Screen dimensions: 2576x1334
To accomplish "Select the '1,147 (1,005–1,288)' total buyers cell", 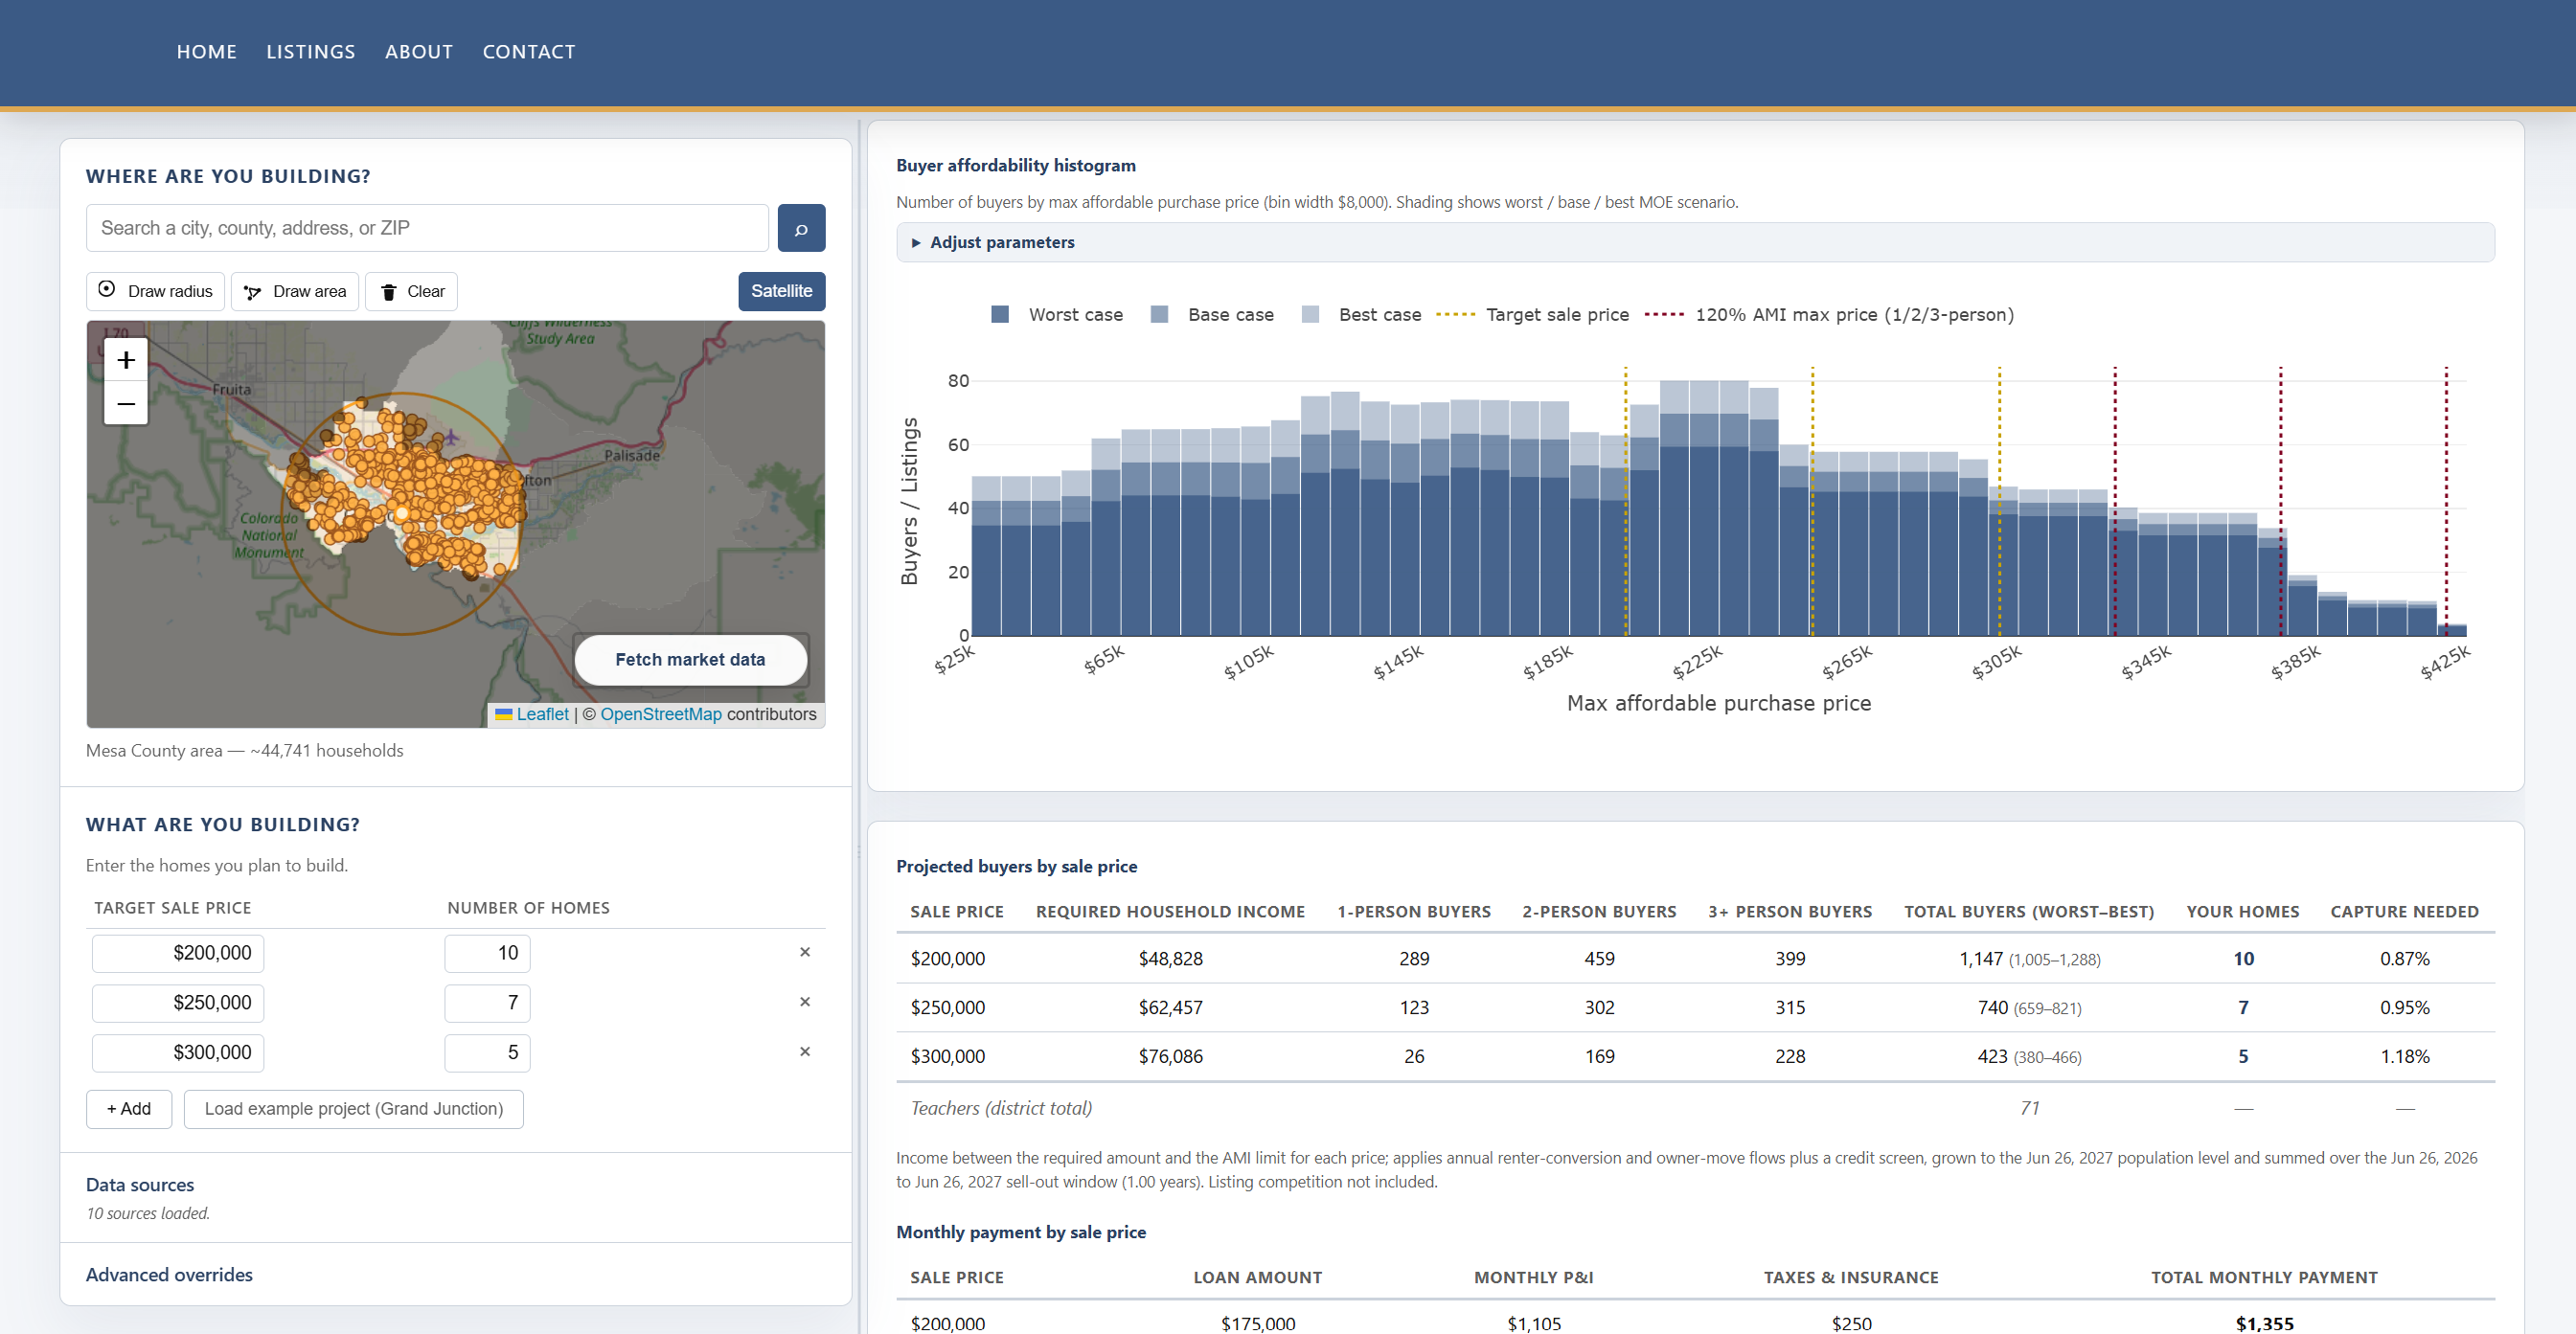I will tap(2029, 959).
